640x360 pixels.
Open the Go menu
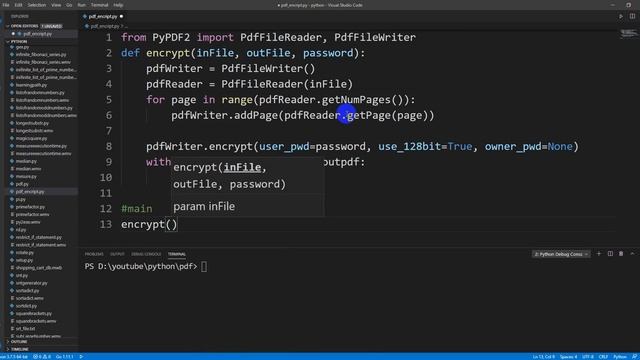(69, 5)
